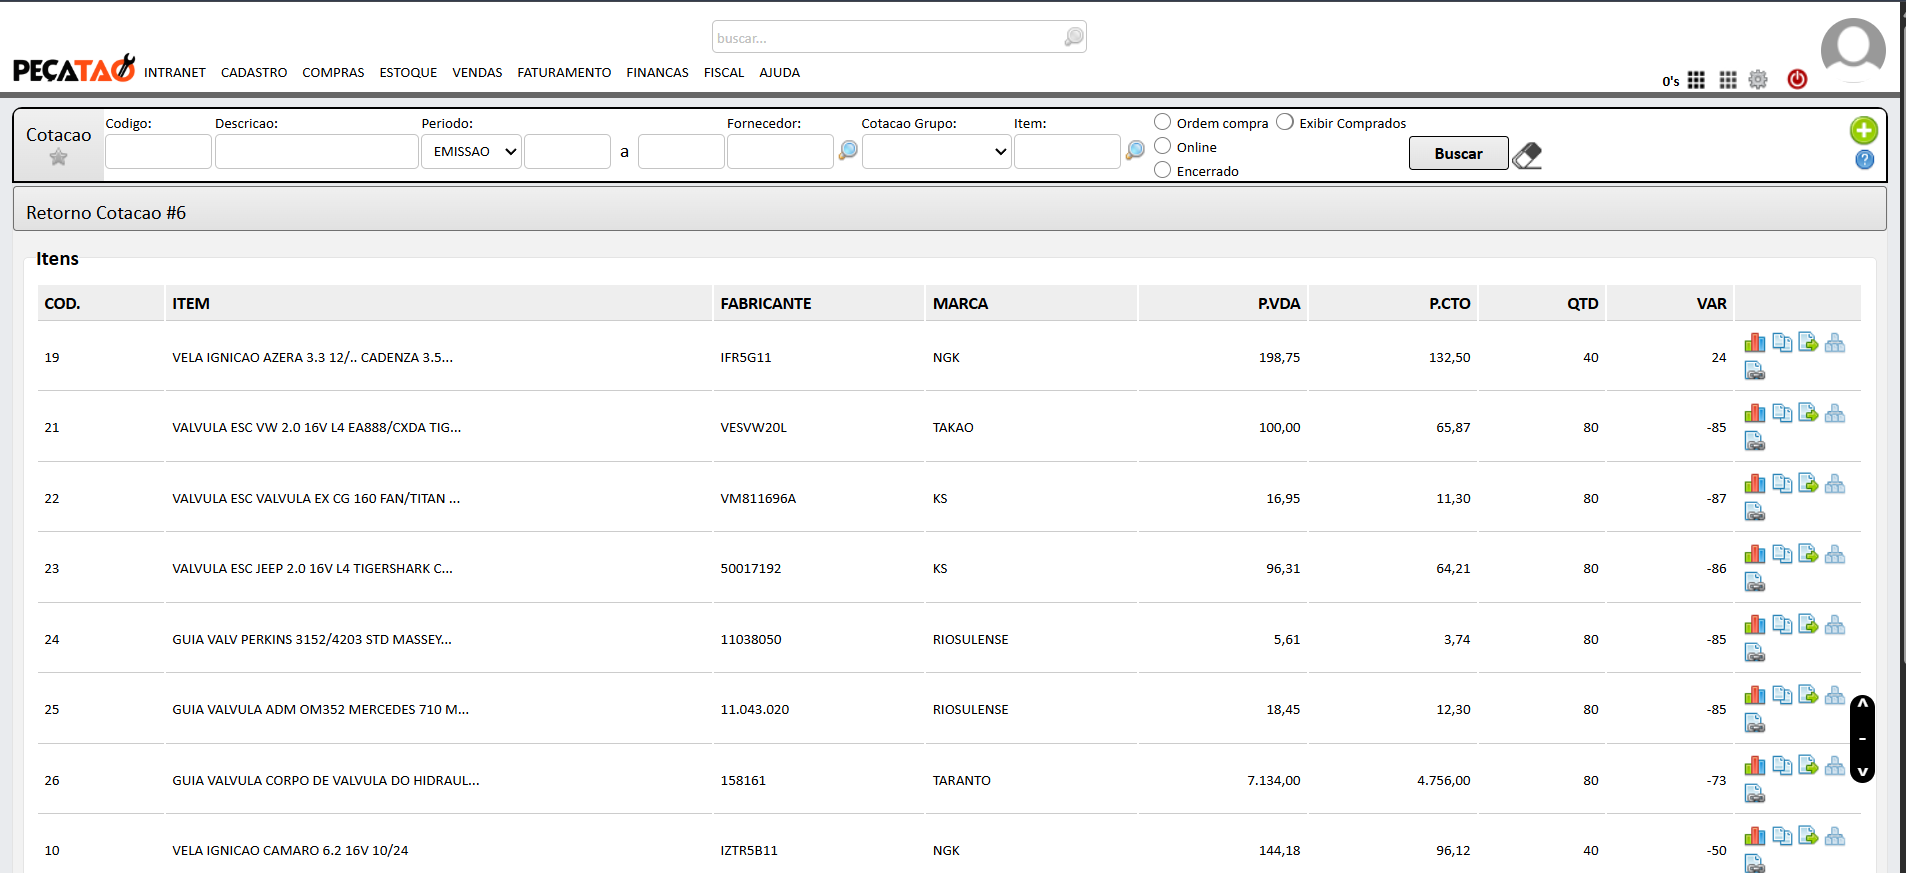Open bar chart icon for VELA IGNICAO AZERA row
Screen dimensions: 1906x873
[x=1755, y=342]
